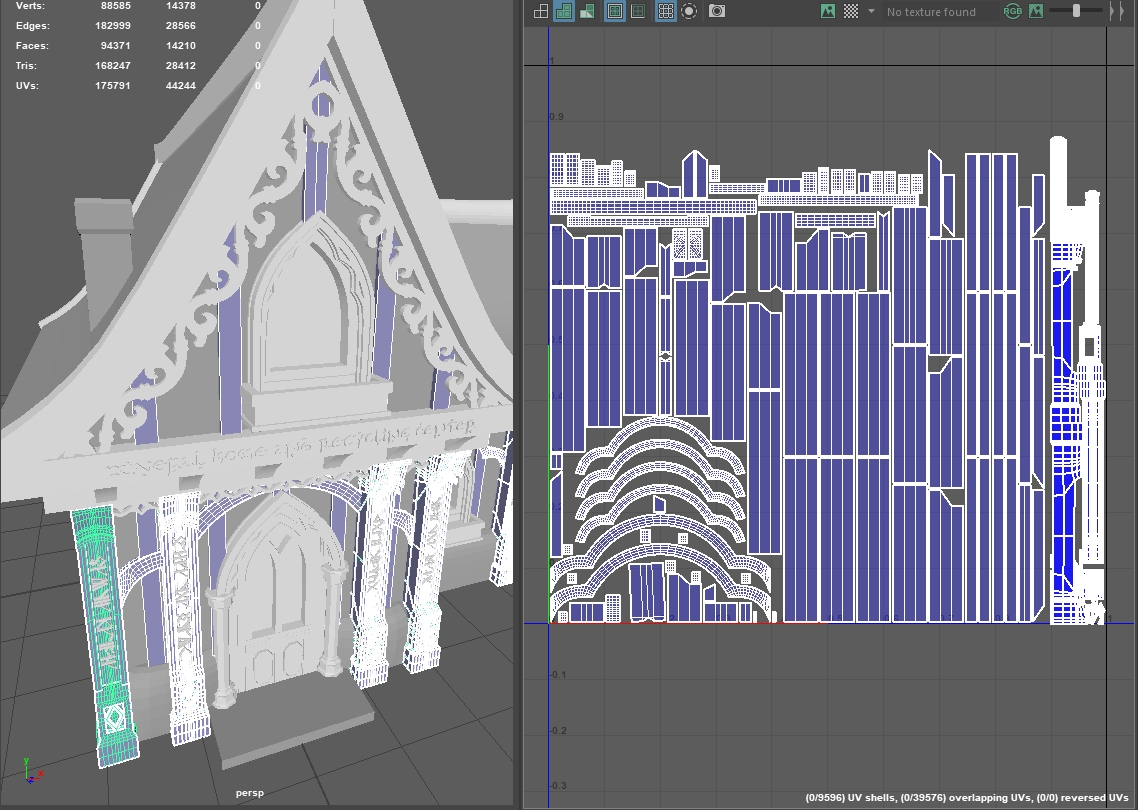The width and height of the screenshot is (1138, 810).
Task: Collapse the toolbar using right-edge handle
Action: pos(1122,12)
